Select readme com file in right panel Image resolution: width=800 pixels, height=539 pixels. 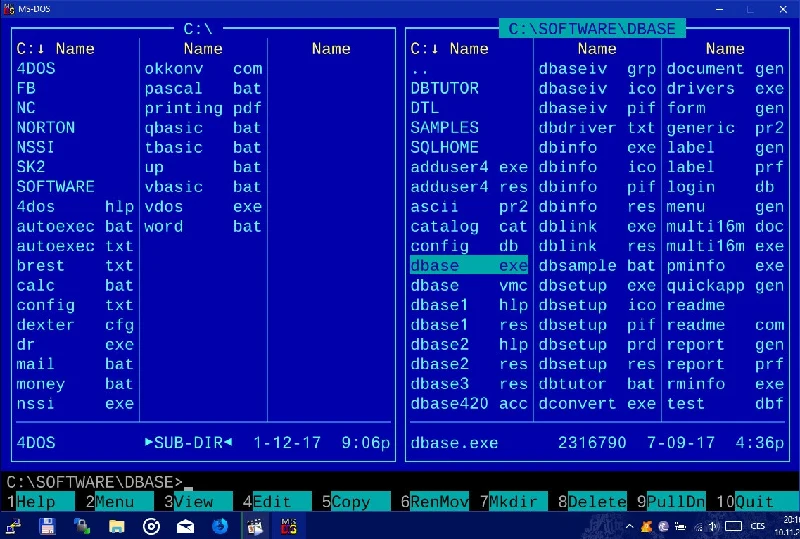[x=725, y=325]
